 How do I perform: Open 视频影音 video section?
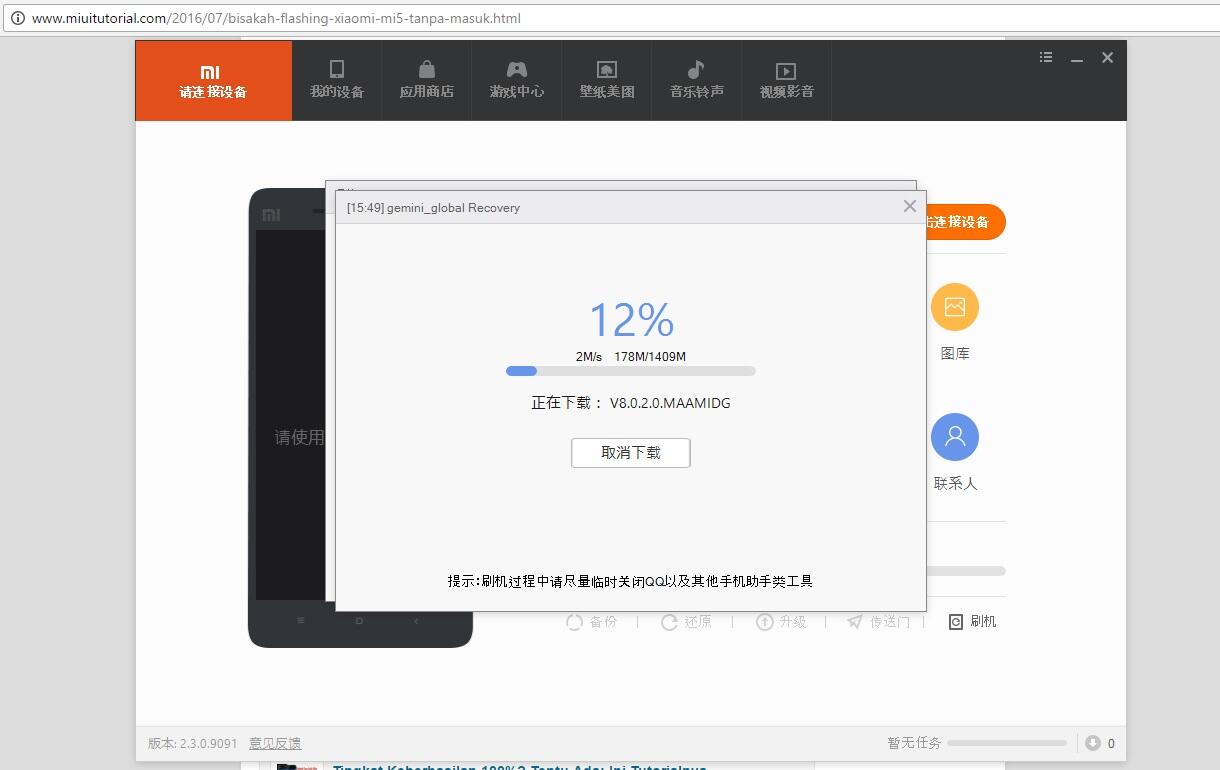coord(787,80)
